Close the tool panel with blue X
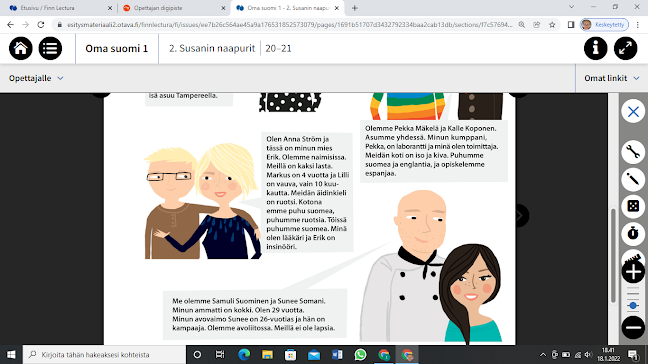648x364 pixels. pyautogui.click(x=633, y=112)
